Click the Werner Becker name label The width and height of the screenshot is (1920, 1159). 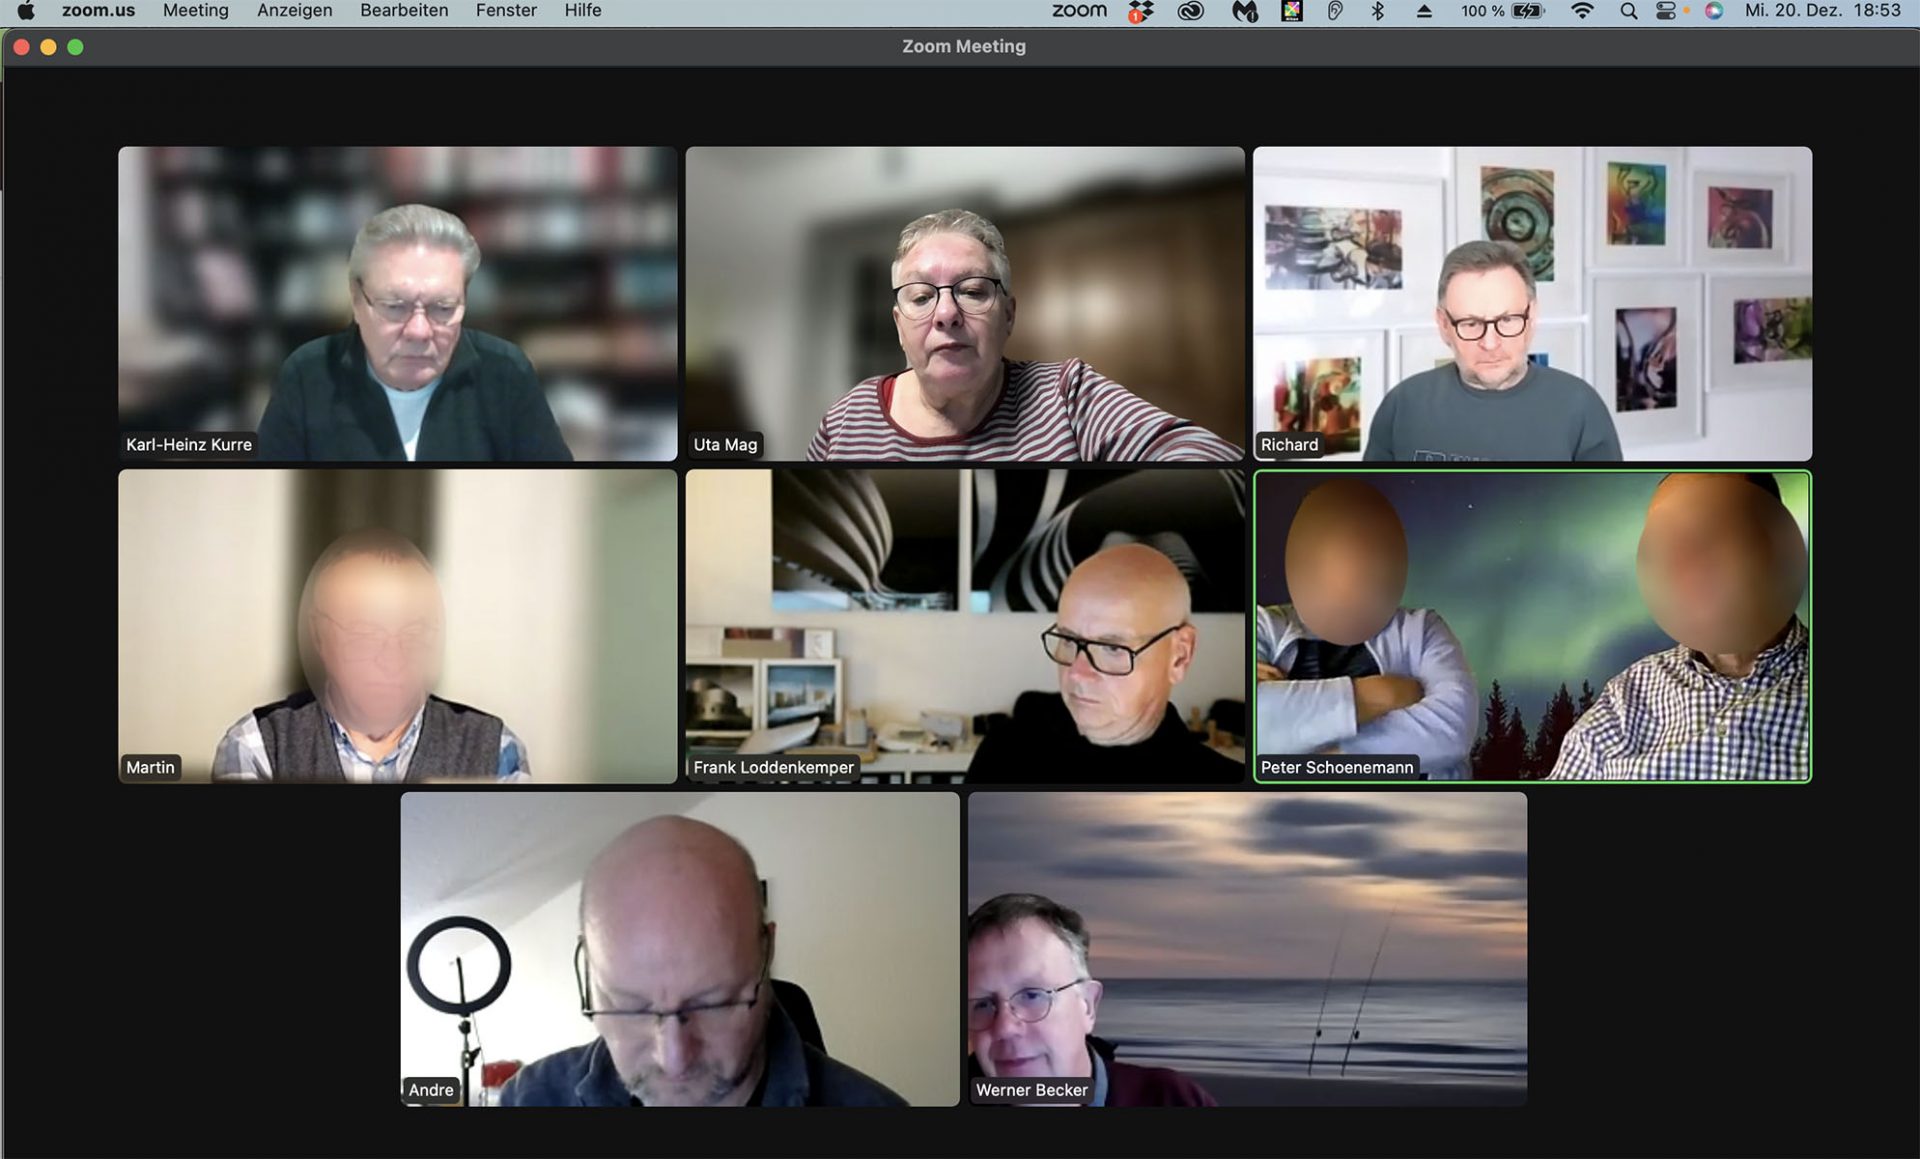point(1031,1091)
